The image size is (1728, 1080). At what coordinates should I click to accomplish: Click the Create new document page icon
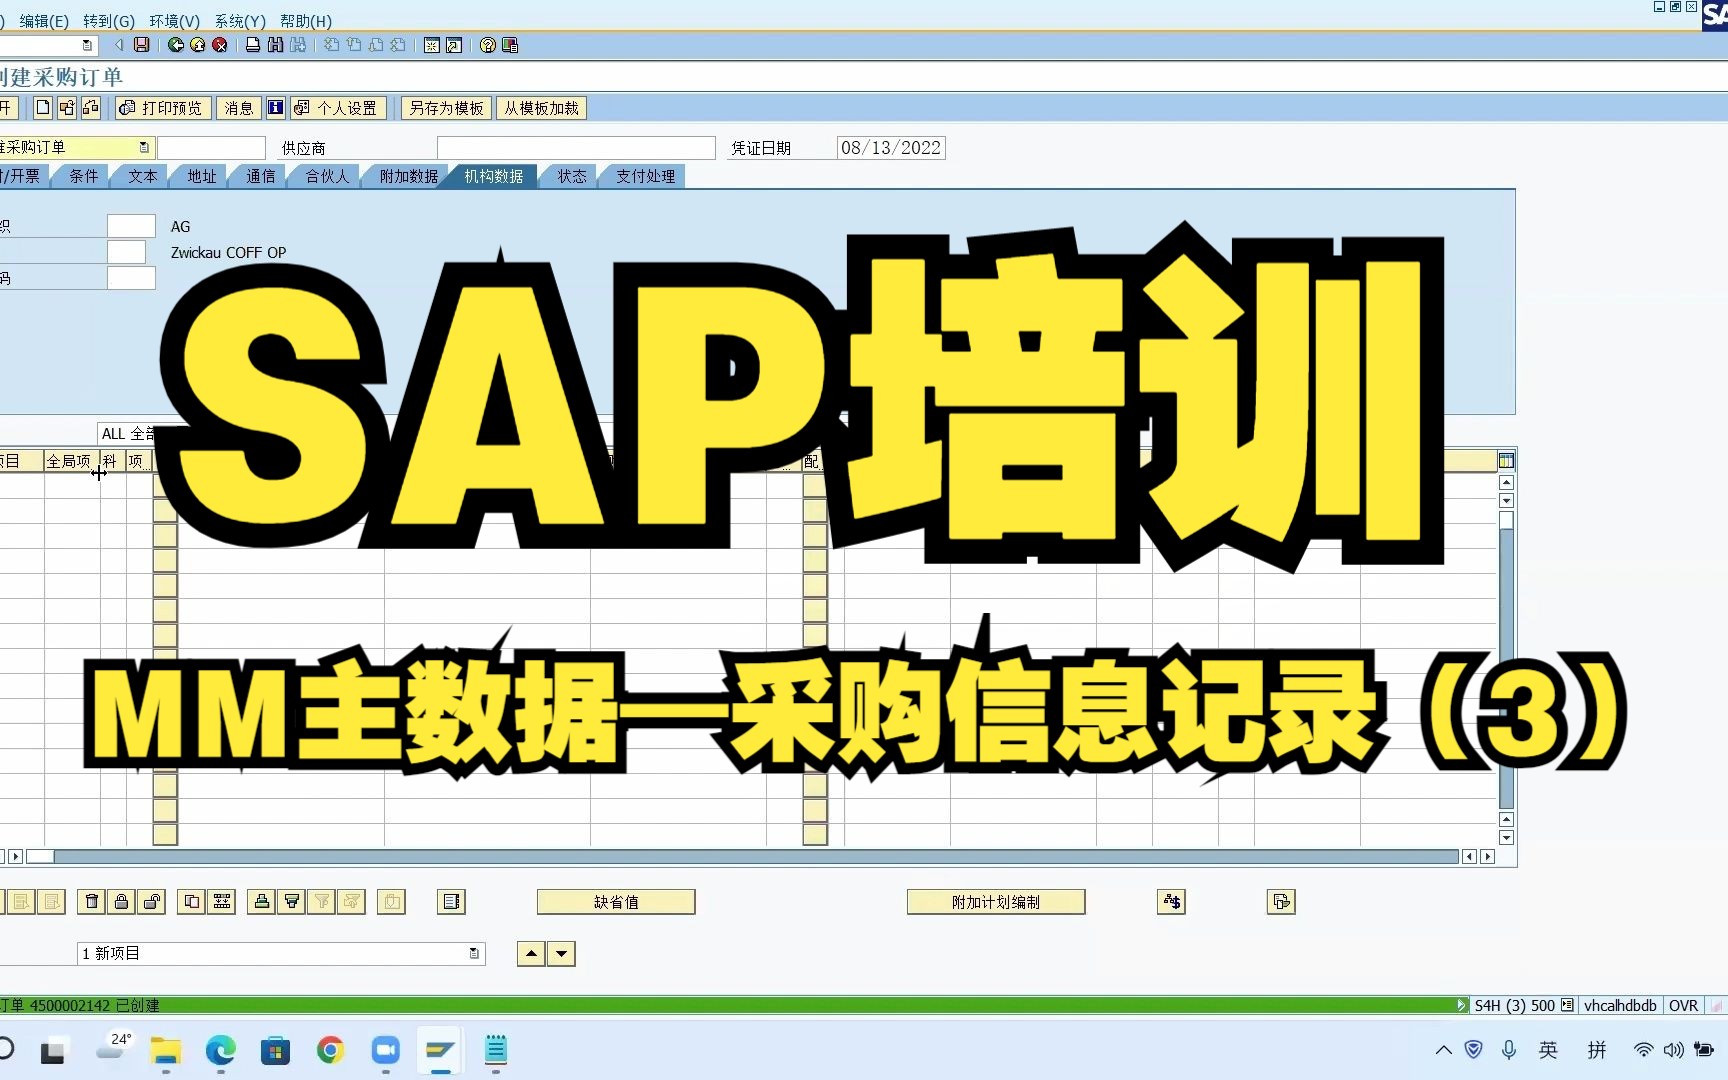click(43, 108)
